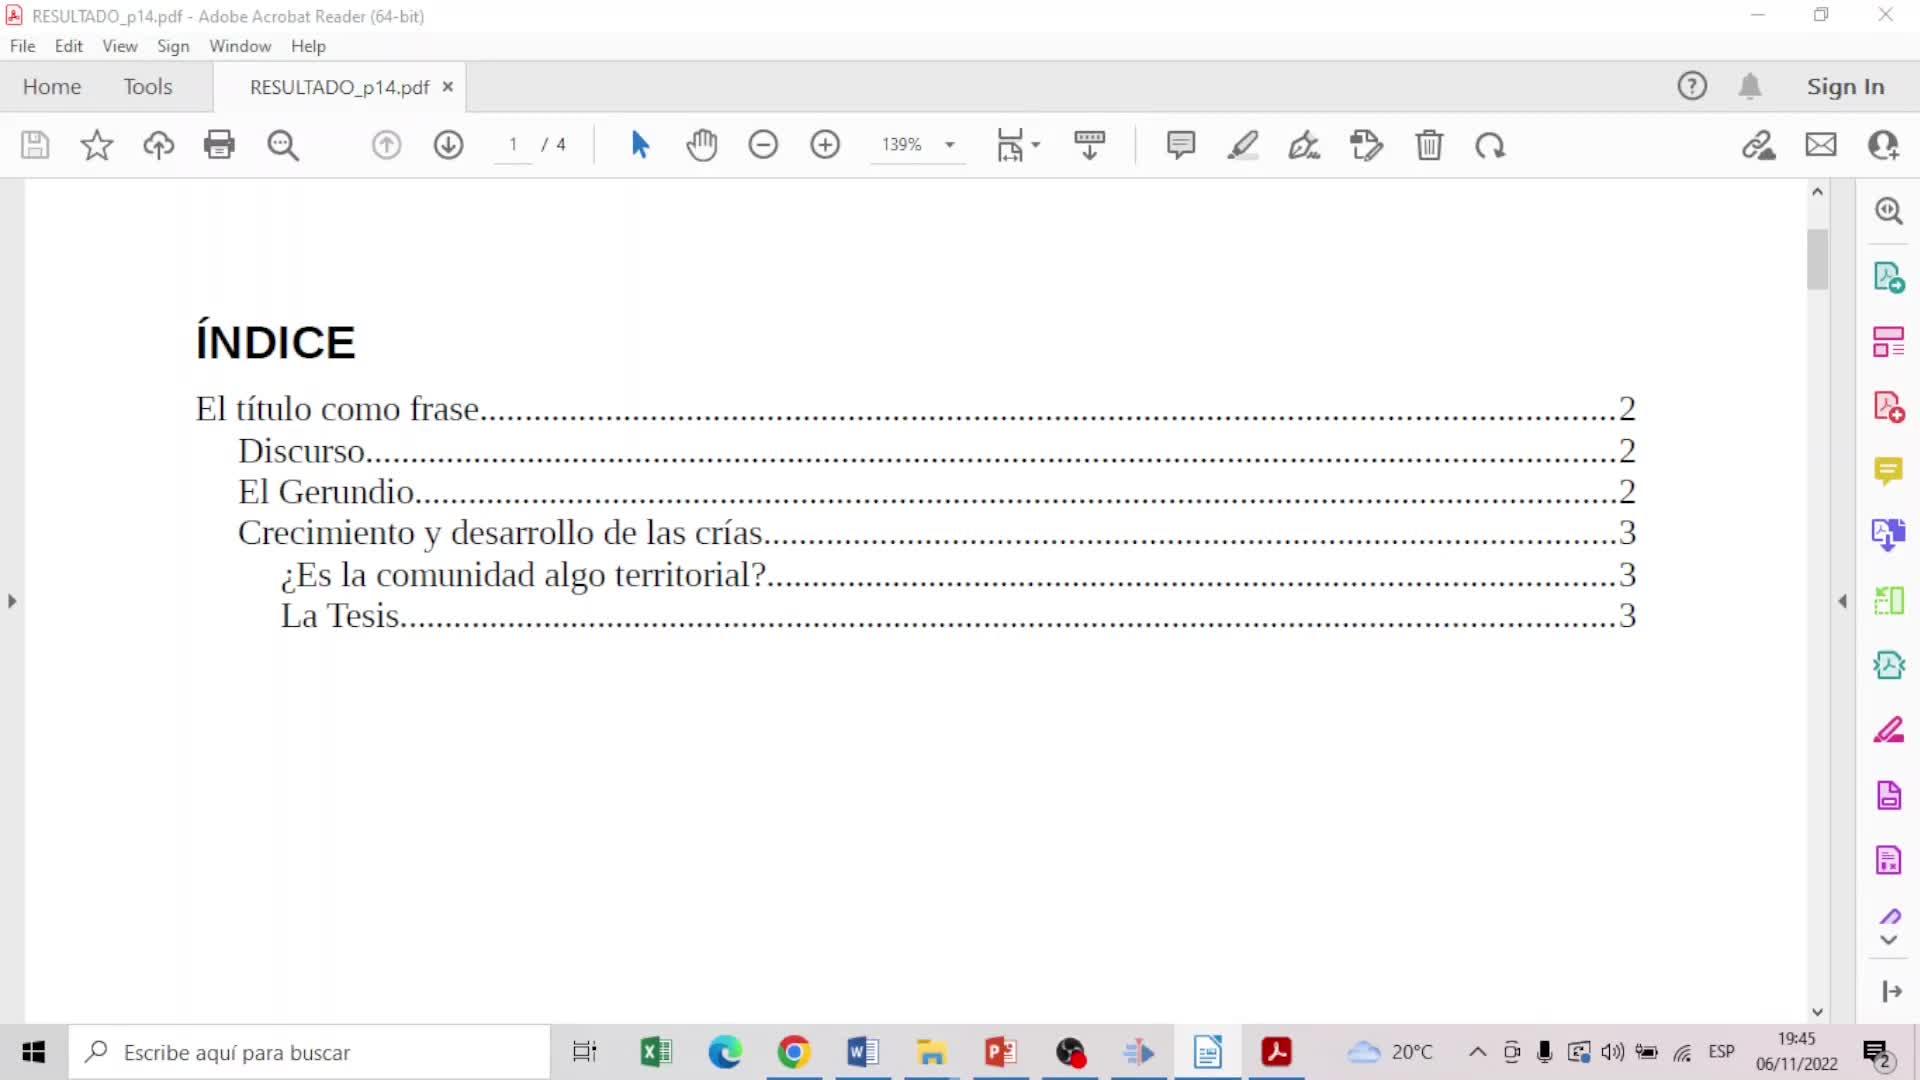Image resolution: width=1920 pixels, height=1080 pixels.
Task: Expand the left navigation pane
Action: click(12, 601)
